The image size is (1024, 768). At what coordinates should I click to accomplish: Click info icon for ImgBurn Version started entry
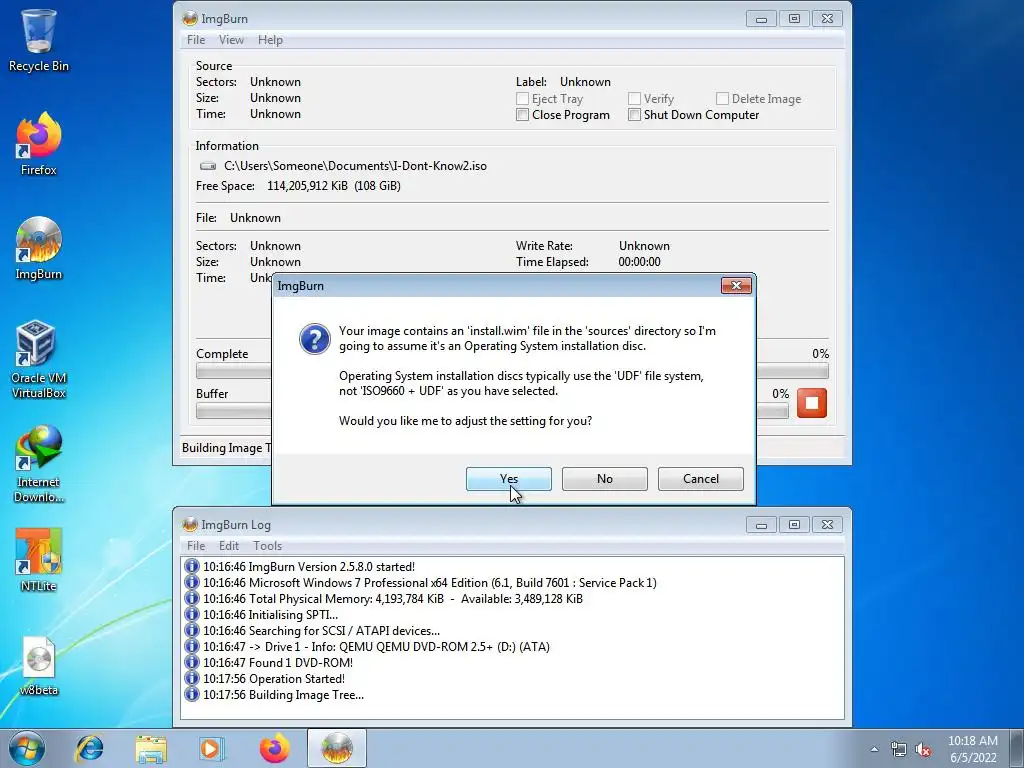tap(191, 567)
